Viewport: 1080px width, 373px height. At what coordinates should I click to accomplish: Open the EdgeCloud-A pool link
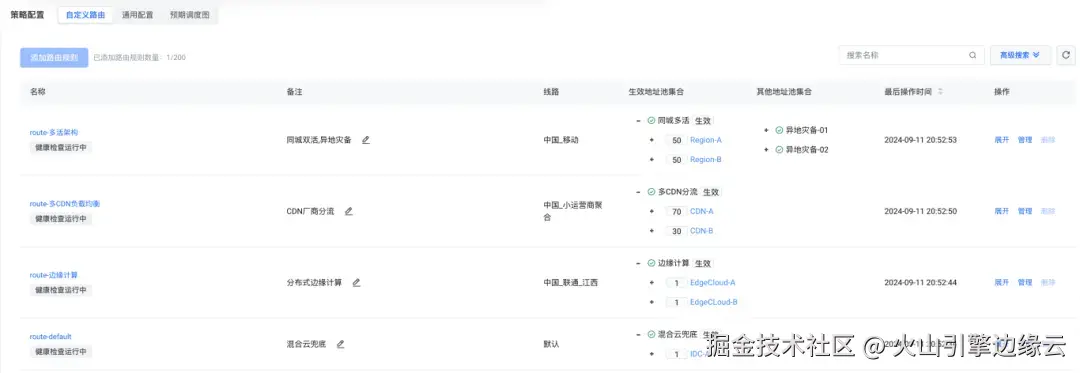pyautogui.click(x=713, y=283)
